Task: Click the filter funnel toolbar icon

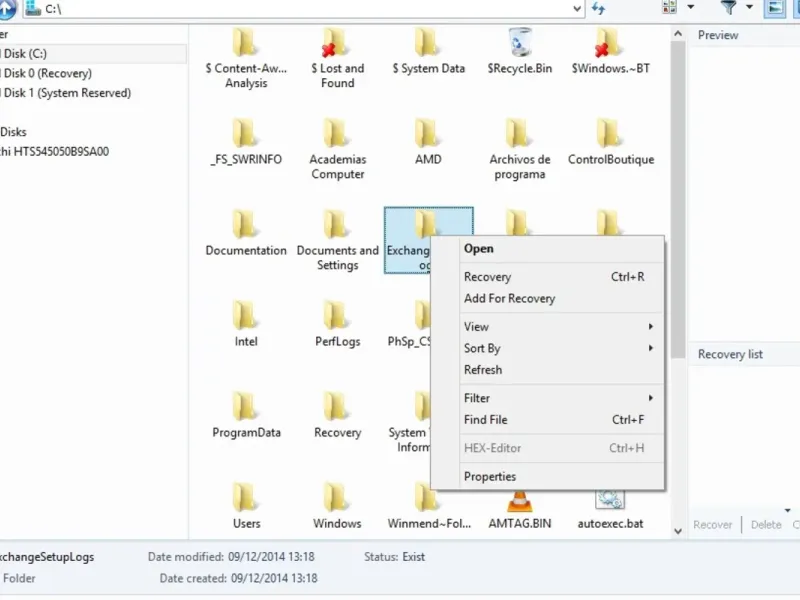Action: (729, 7)
